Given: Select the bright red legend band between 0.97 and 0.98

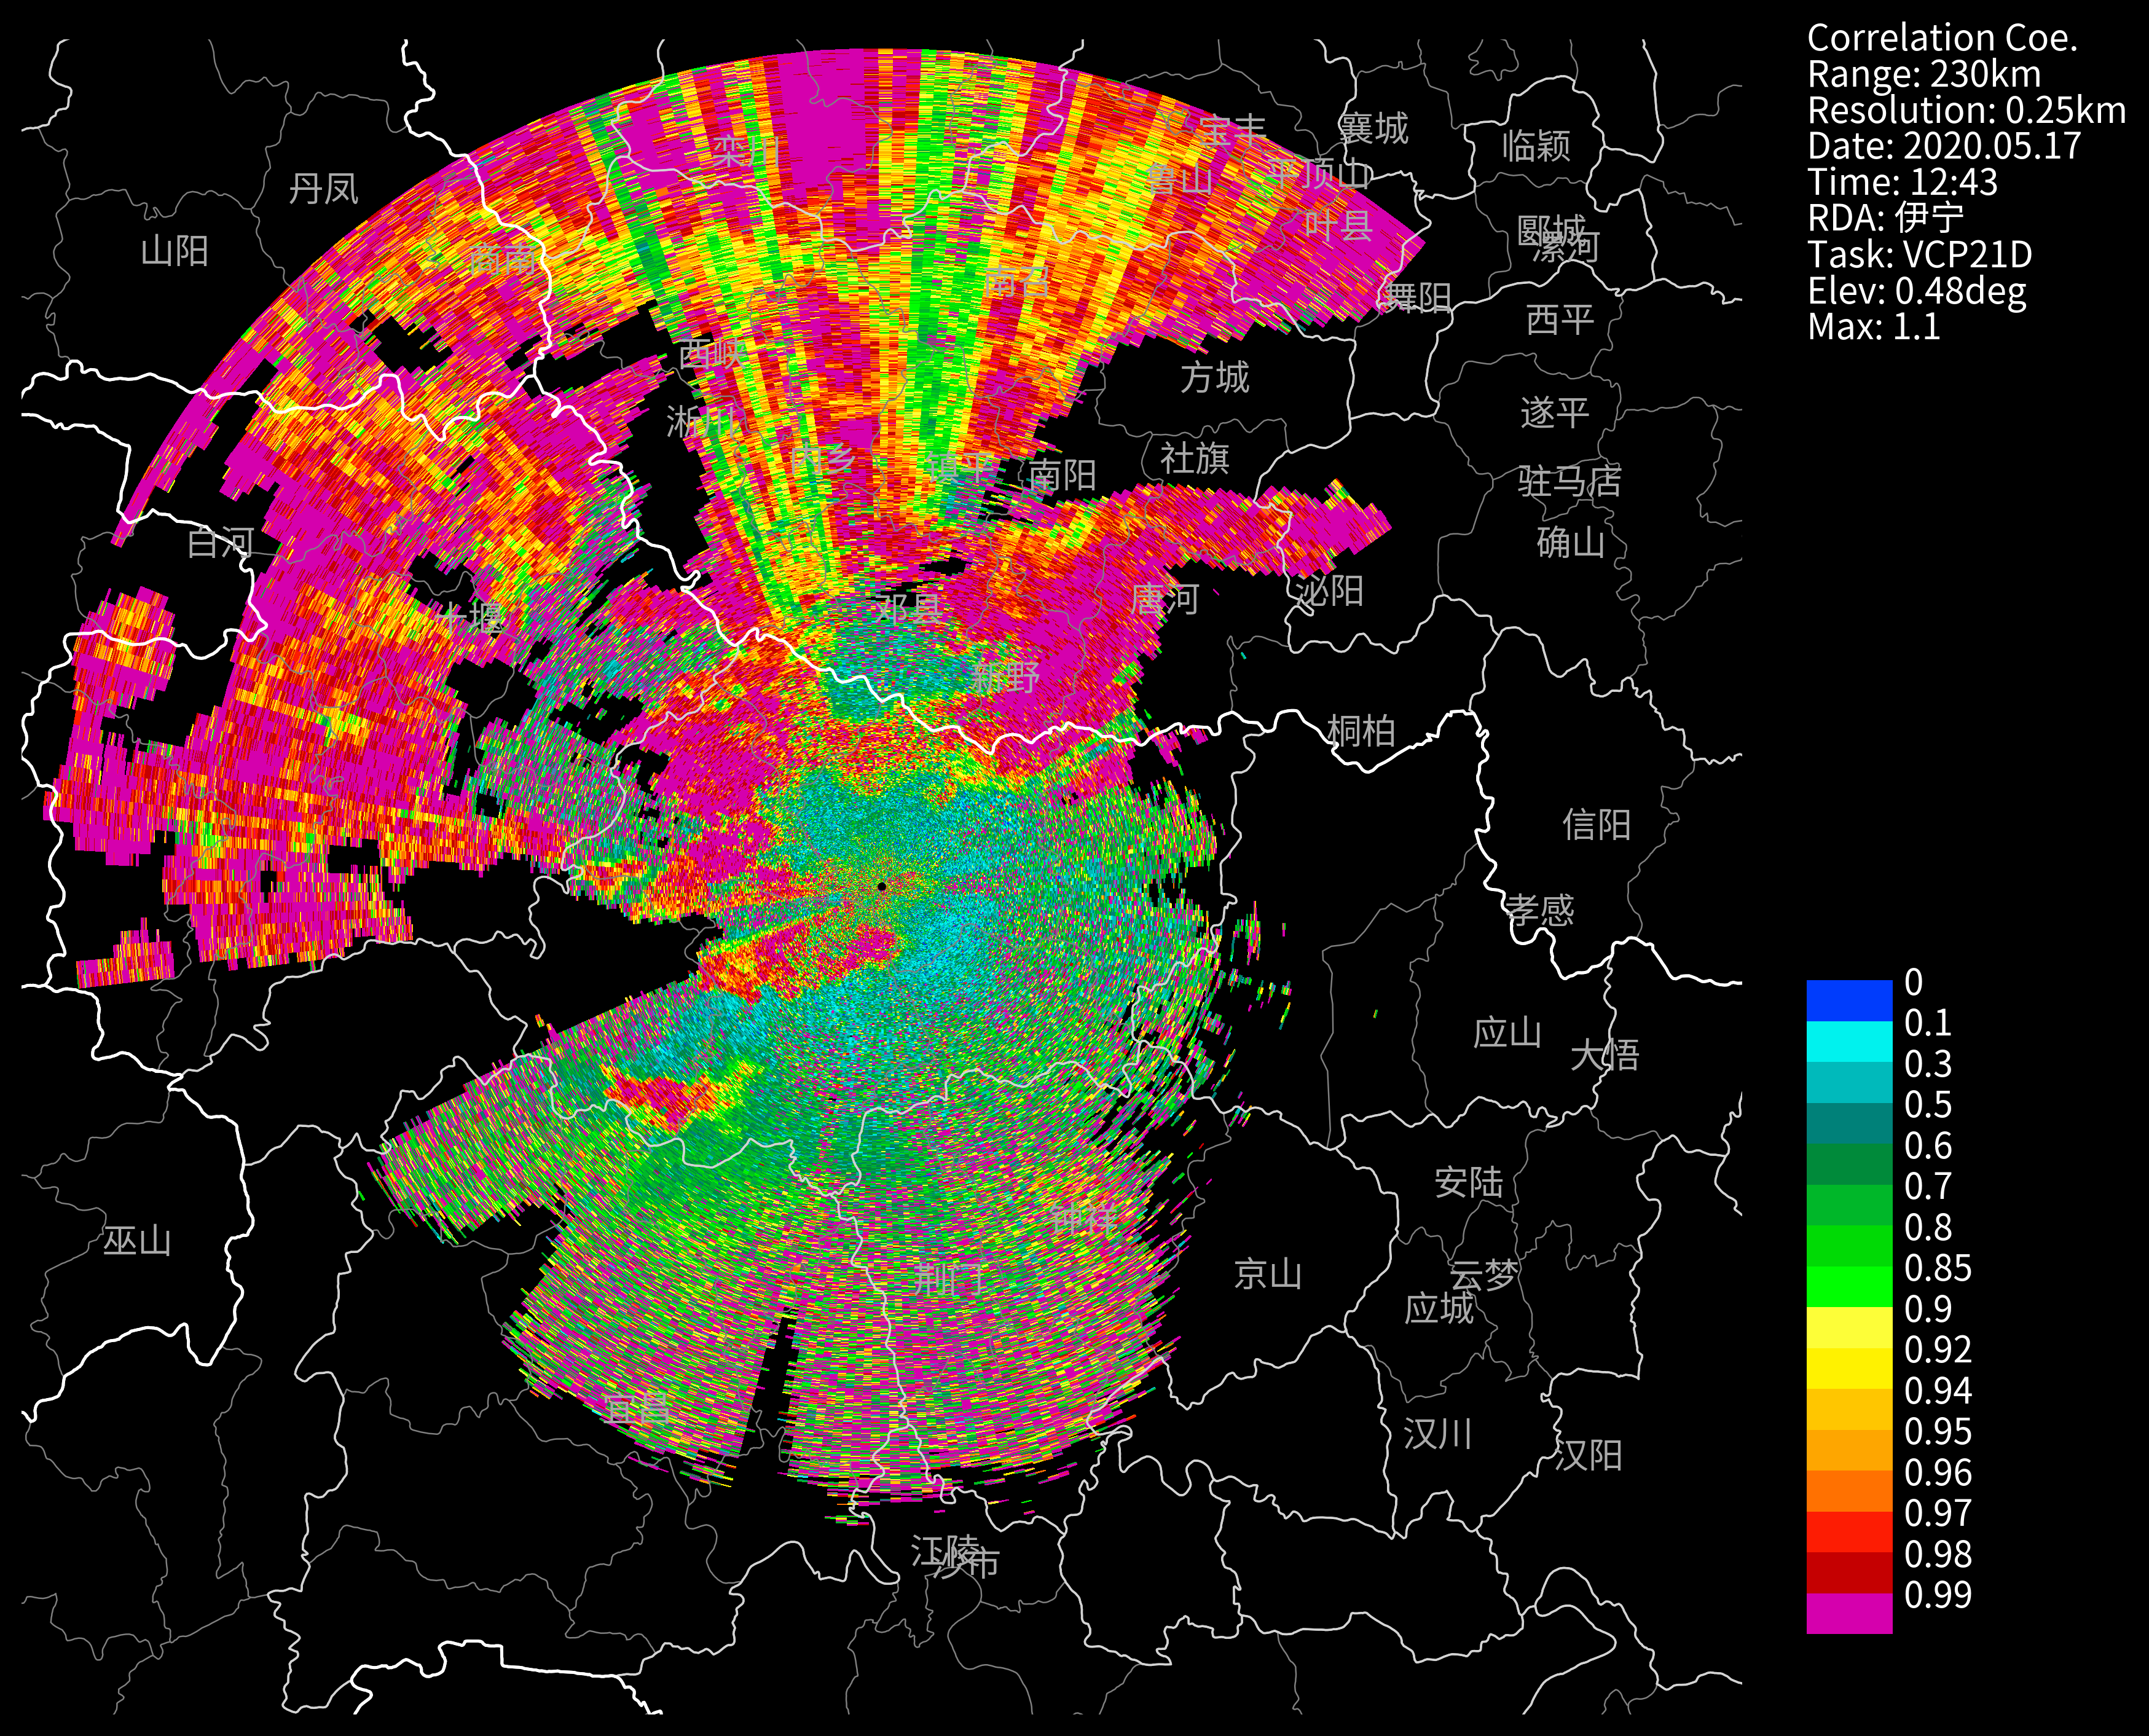Looking at the screenshot, I should point(1849,1532).
